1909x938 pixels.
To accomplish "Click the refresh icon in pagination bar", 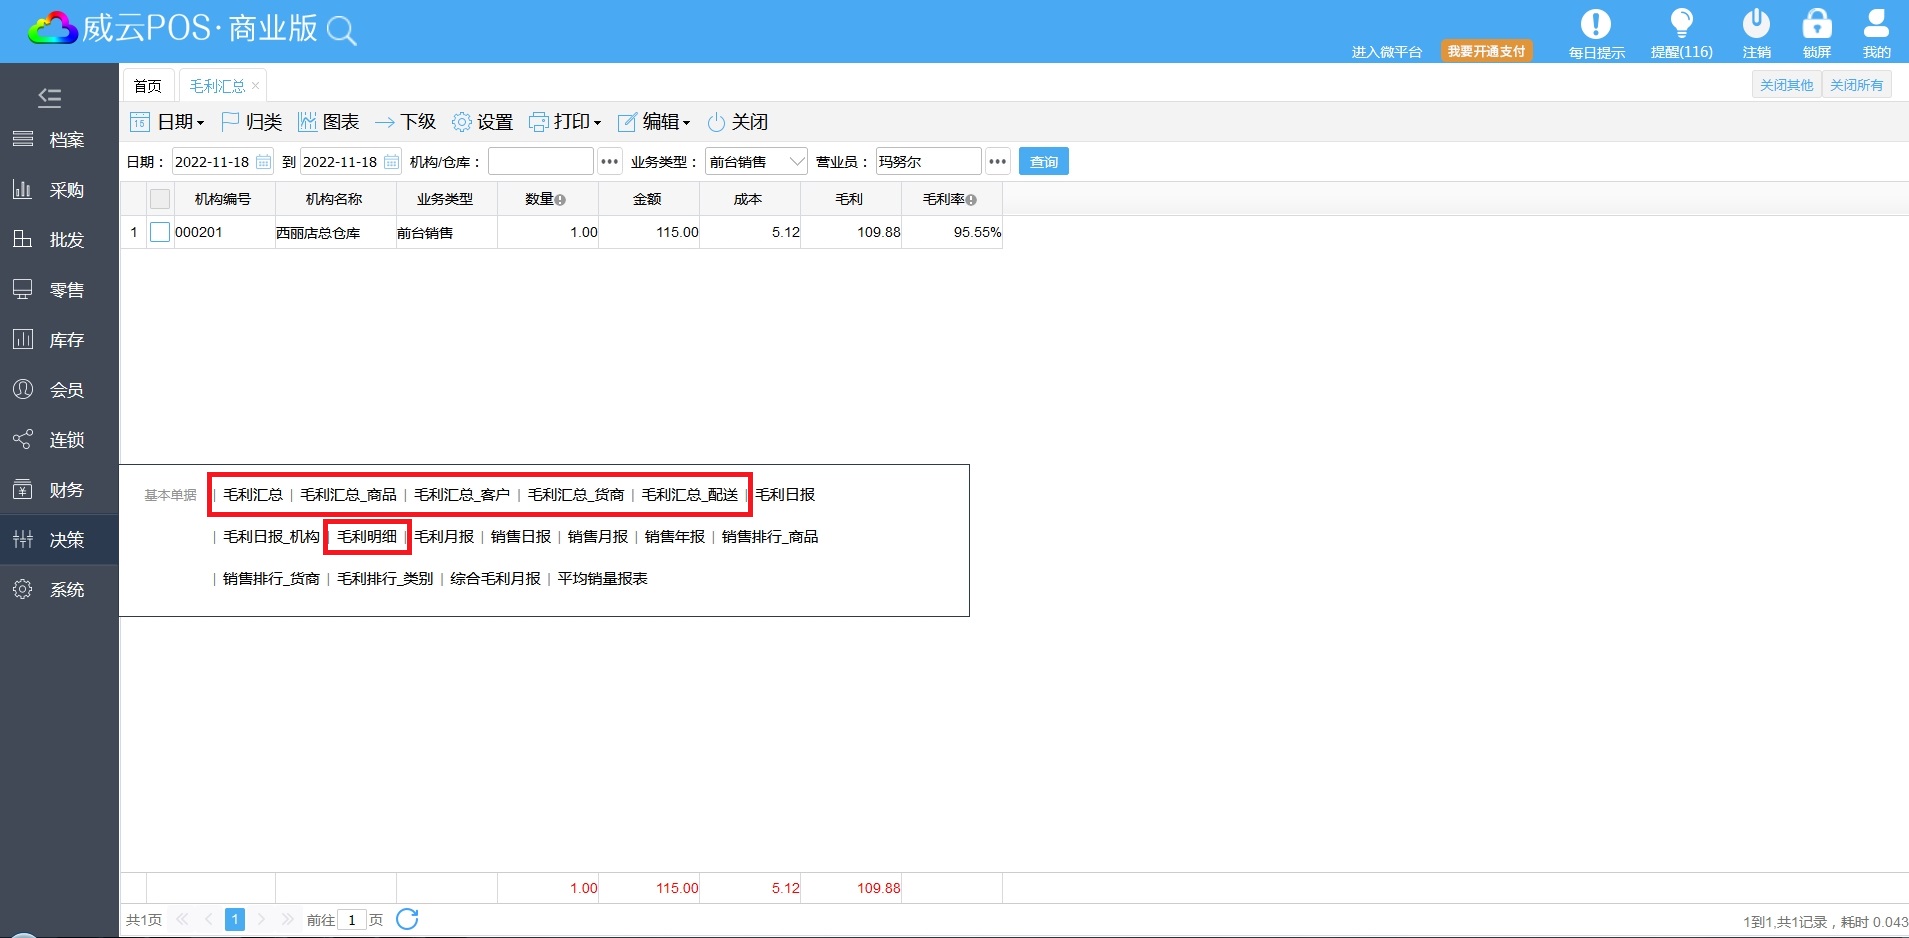I will 407,919.
